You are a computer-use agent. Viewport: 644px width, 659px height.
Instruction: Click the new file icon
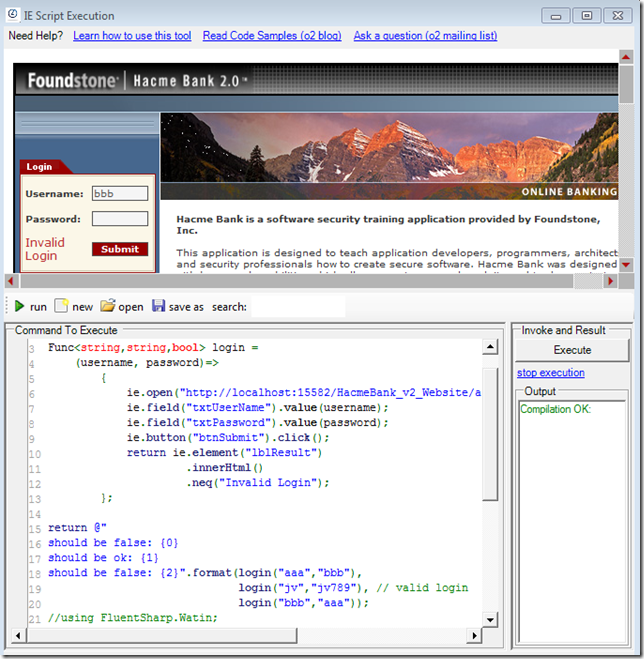61,306
